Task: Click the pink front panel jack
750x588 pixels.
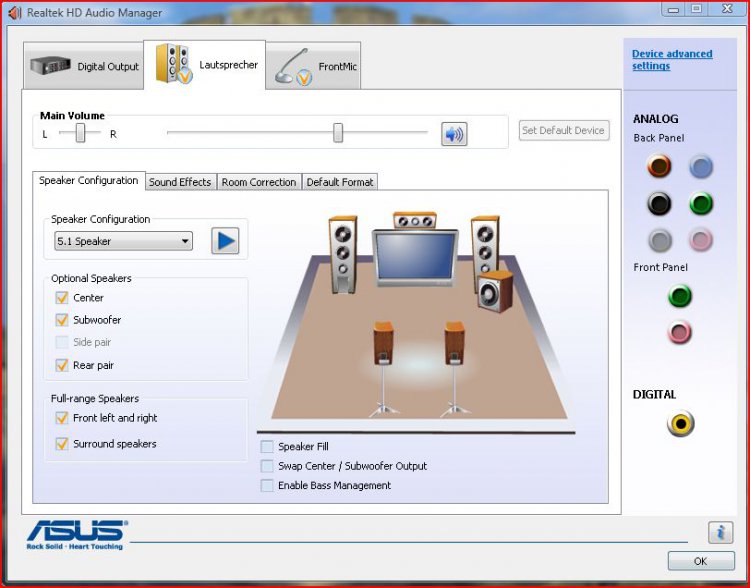Action: pyautogui.click(x=680, y=332)
